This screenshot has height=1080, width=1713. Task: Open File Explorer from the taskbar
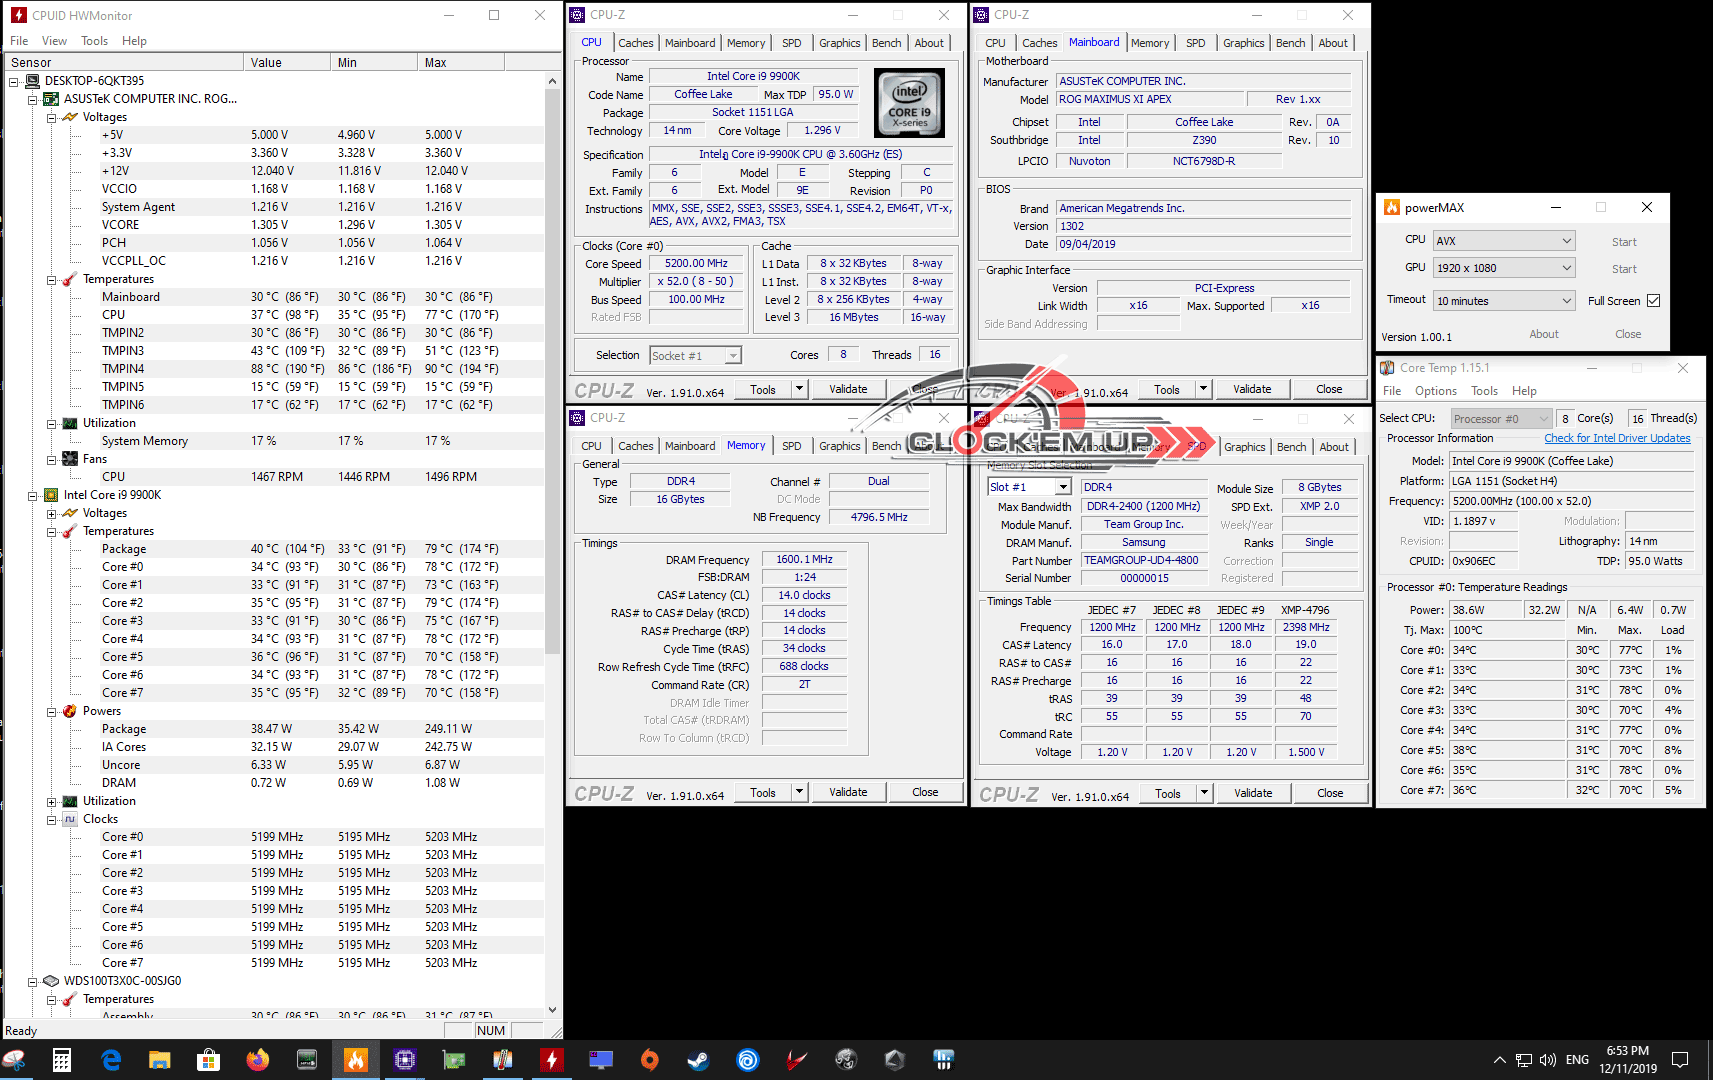click(160, 1060)
